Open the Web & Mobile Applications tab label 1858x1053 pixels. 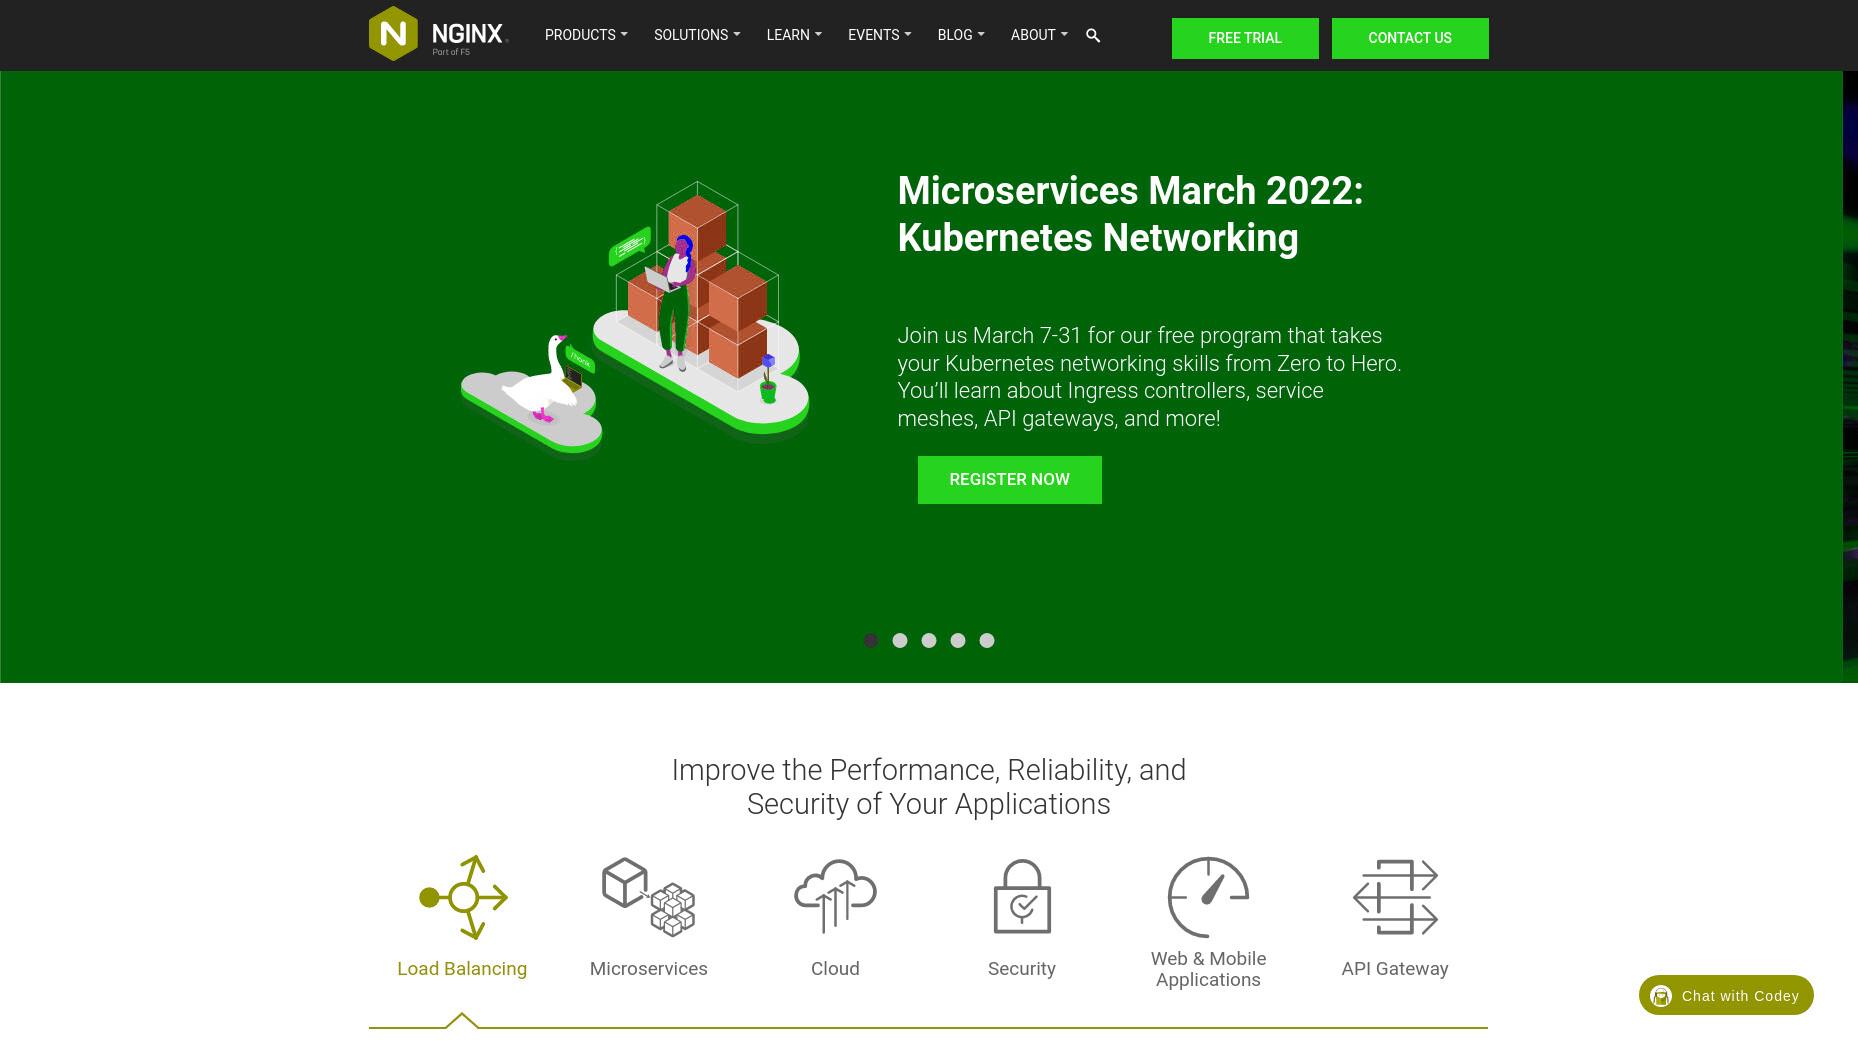tap(1208, 969)
